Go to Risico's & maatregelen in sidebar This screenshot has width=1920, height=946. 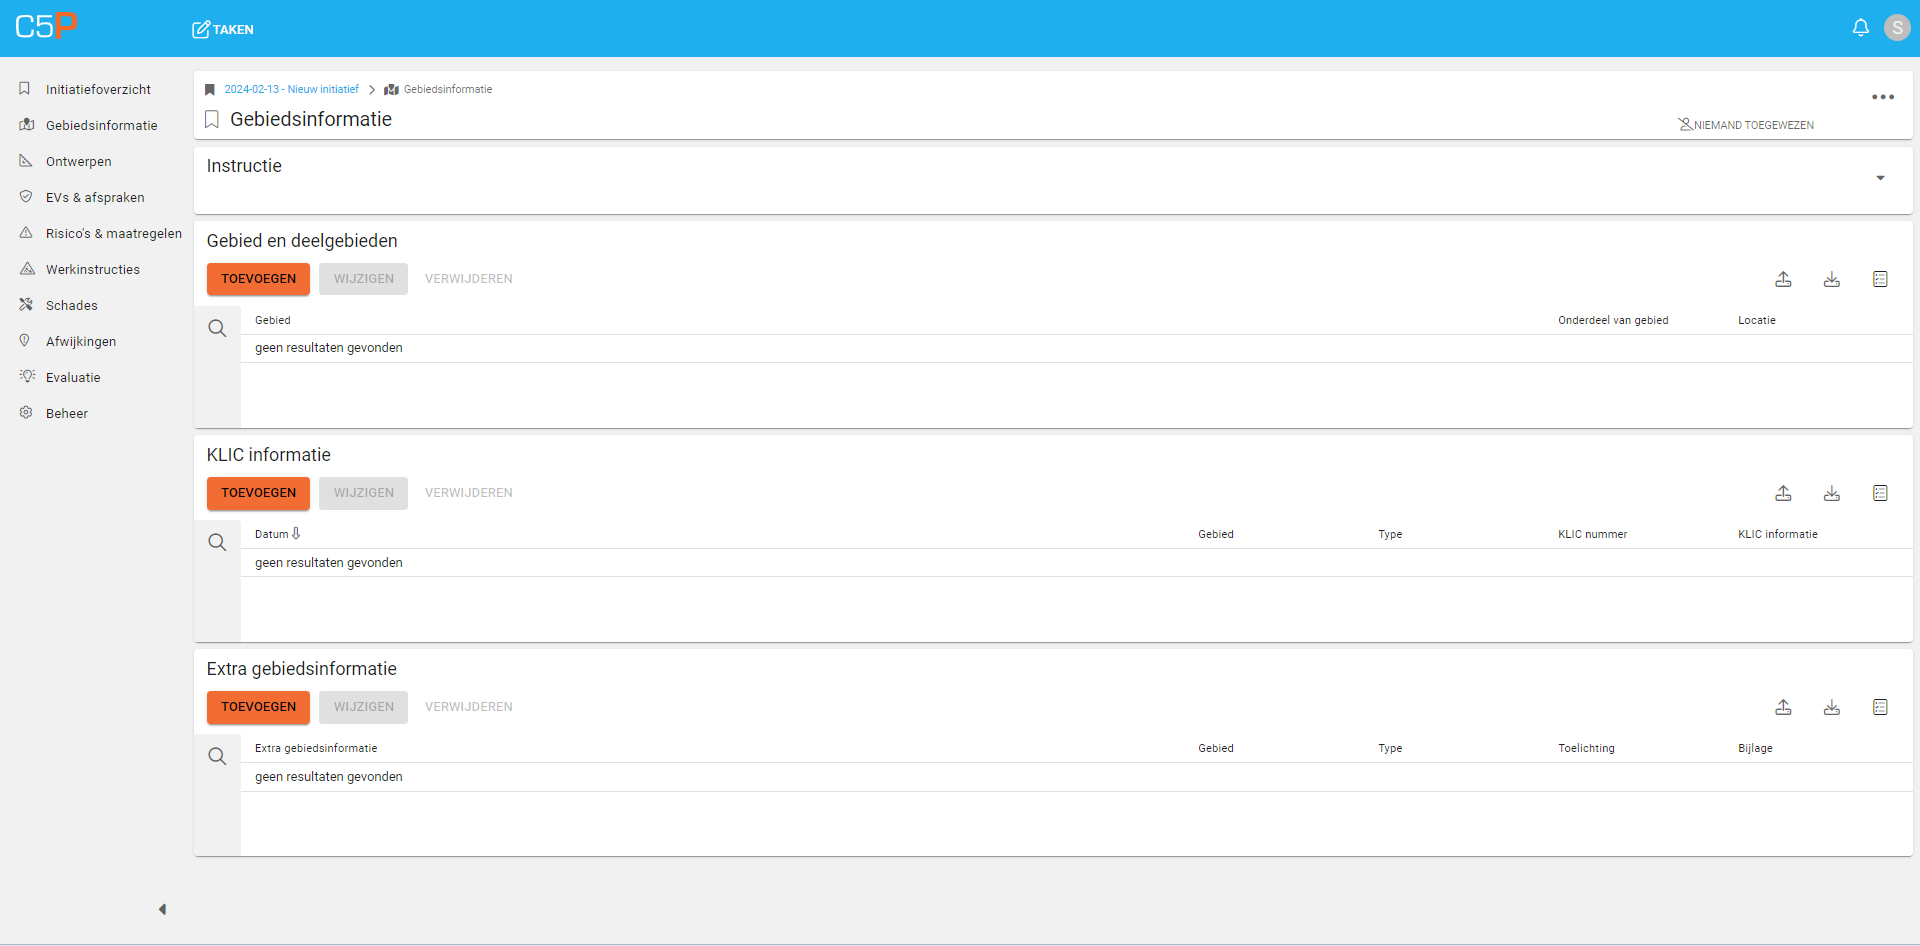tap(113, 233)
